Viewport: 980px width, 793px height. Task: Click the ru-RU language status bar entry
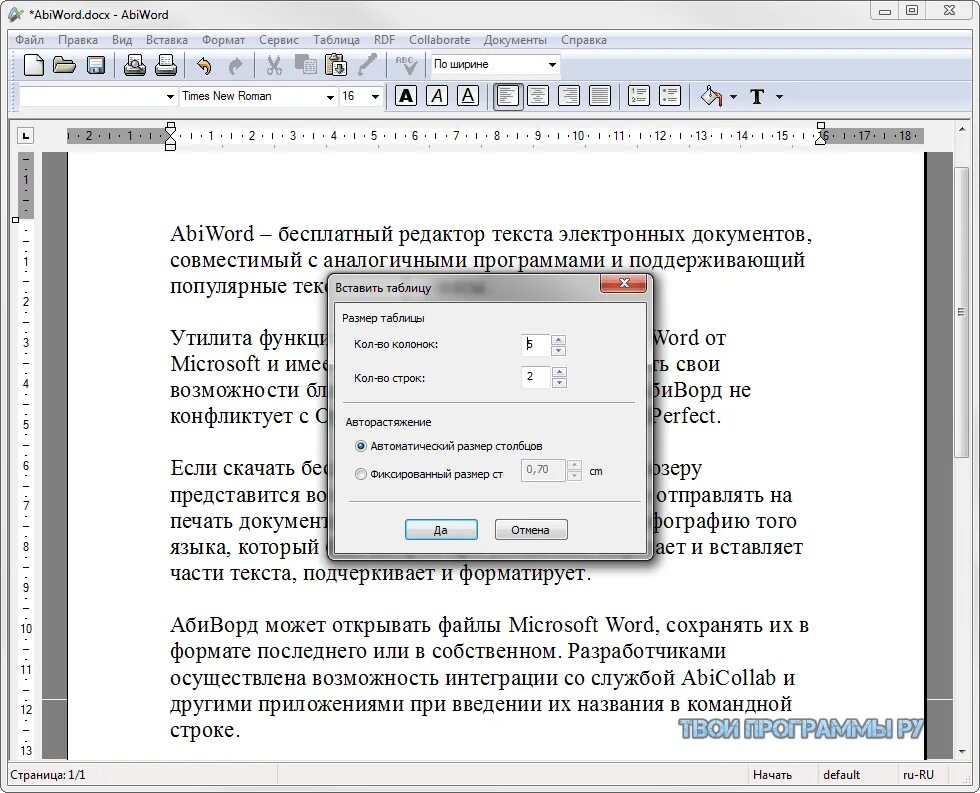(918, 775)
